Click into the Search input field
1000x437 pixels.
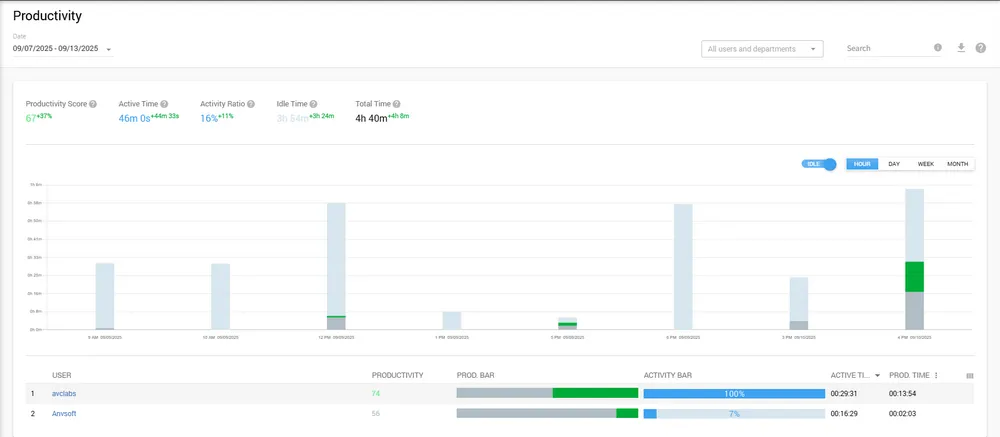pos(886,49)
